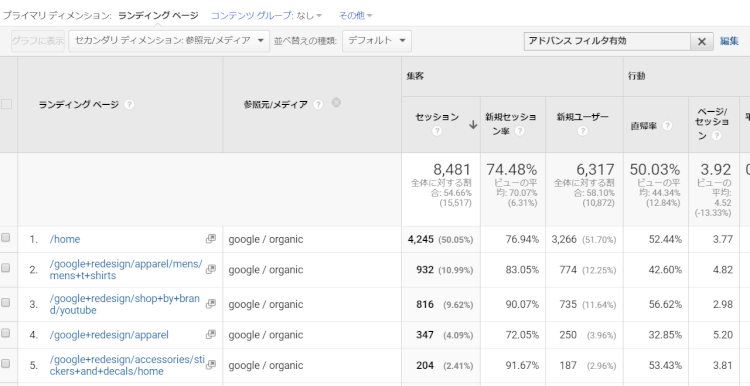
Task: Toggle the select-all header checkbox
Action: click(x=6, y=104)
